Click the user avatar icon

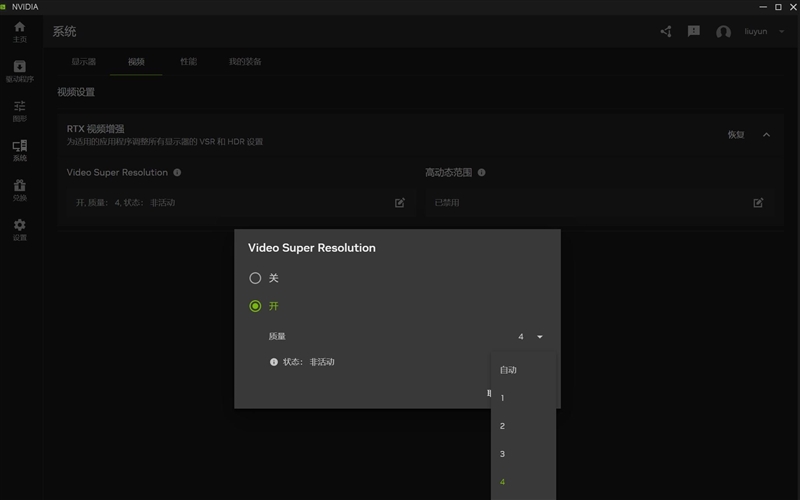(x=723, y=32)
